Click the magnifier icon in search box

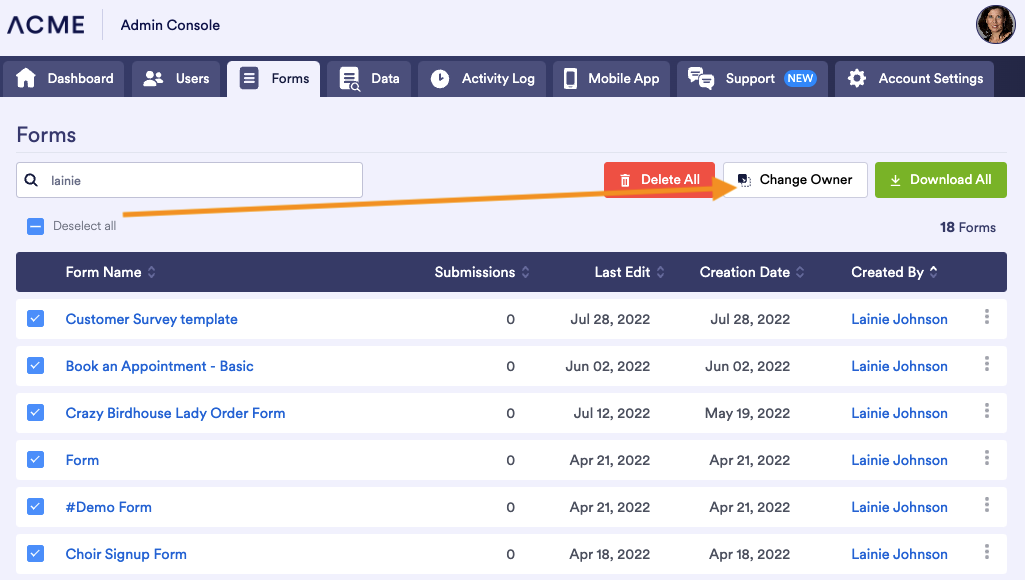[31, 180]
